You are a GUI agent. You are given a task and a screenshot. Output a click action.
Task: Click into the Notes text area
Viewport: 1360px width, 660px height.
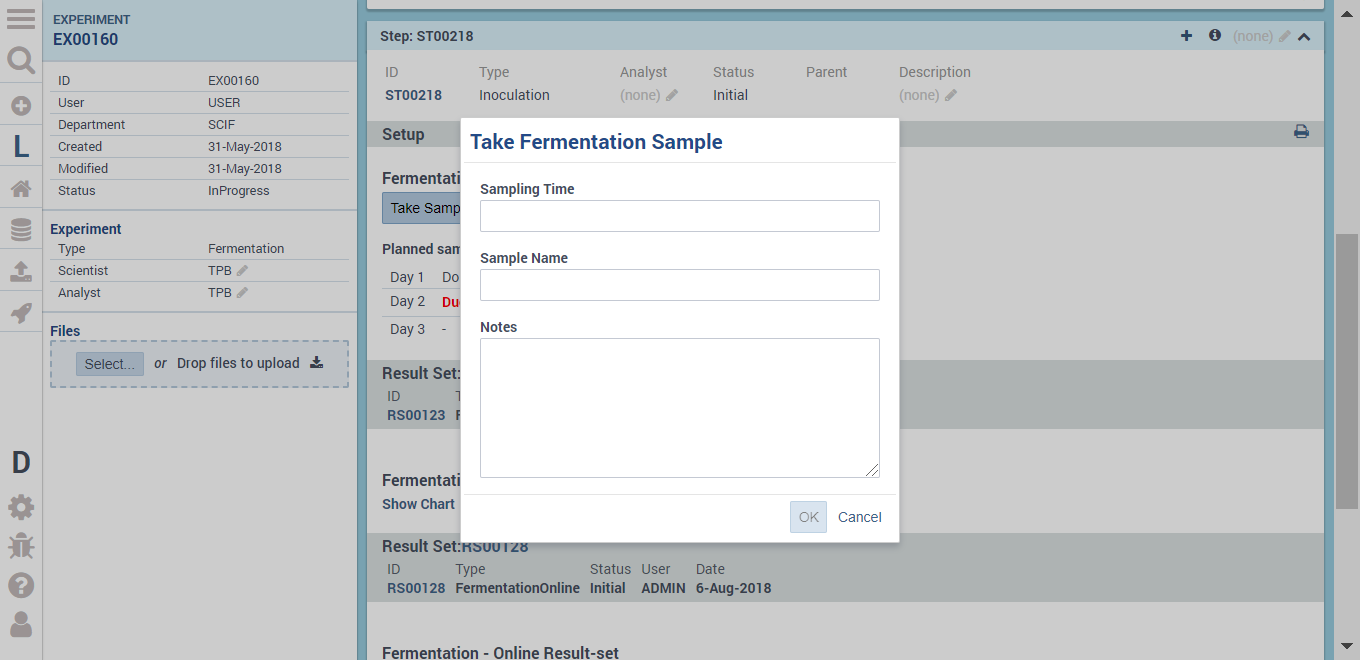pos(680,408)
